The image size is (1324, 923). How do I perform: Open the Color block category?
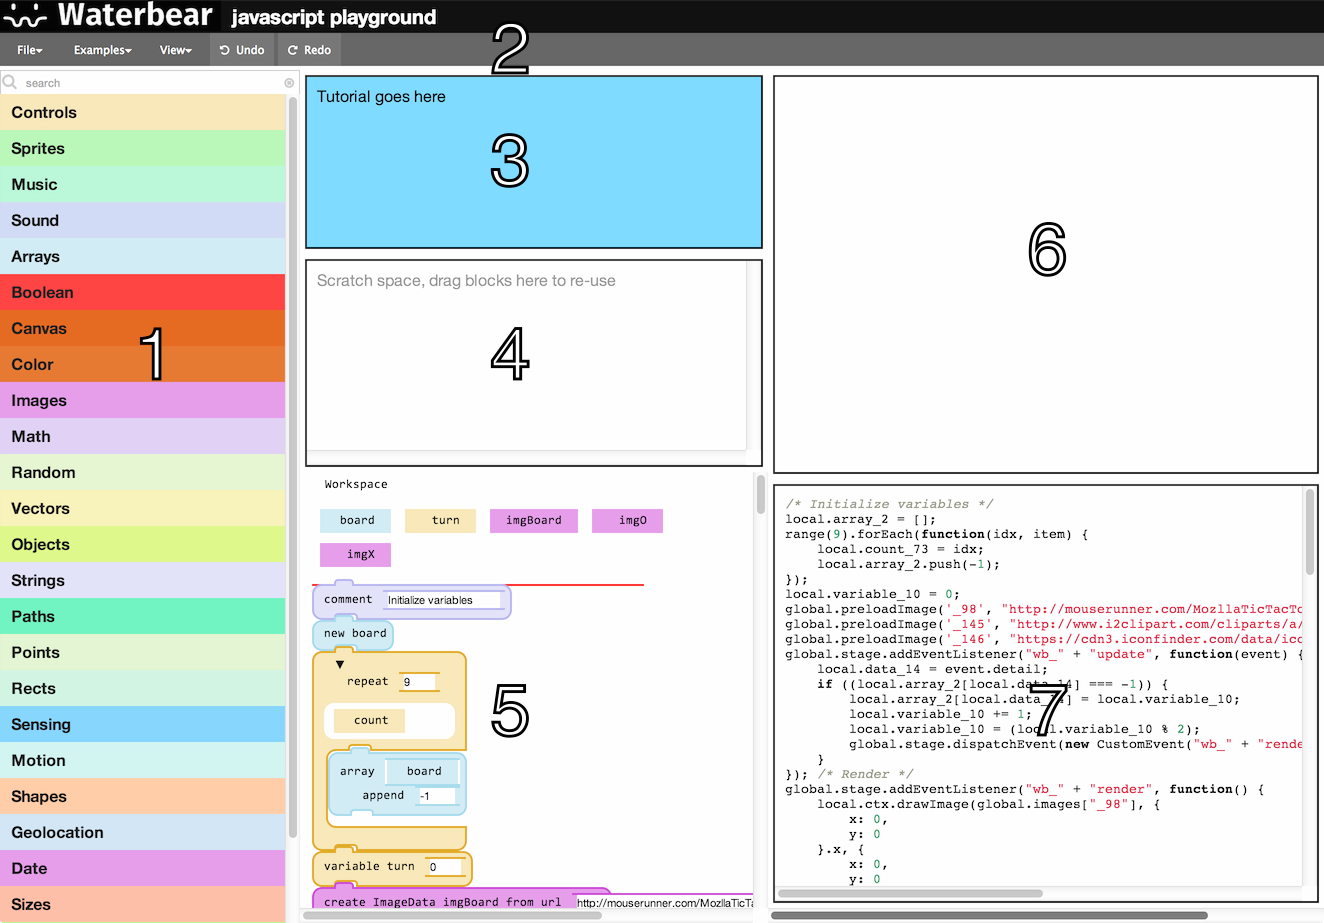(143, 364)
